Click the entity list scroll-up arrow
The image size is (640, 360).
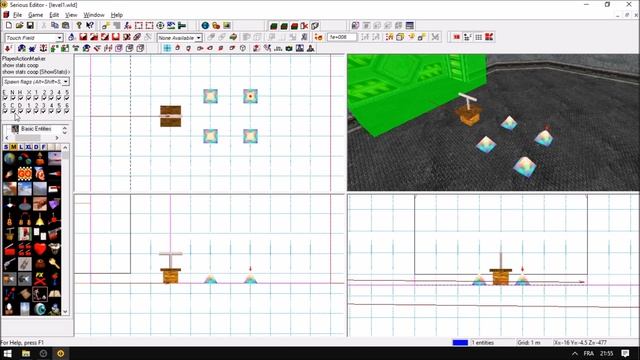[x=65, y=147]
